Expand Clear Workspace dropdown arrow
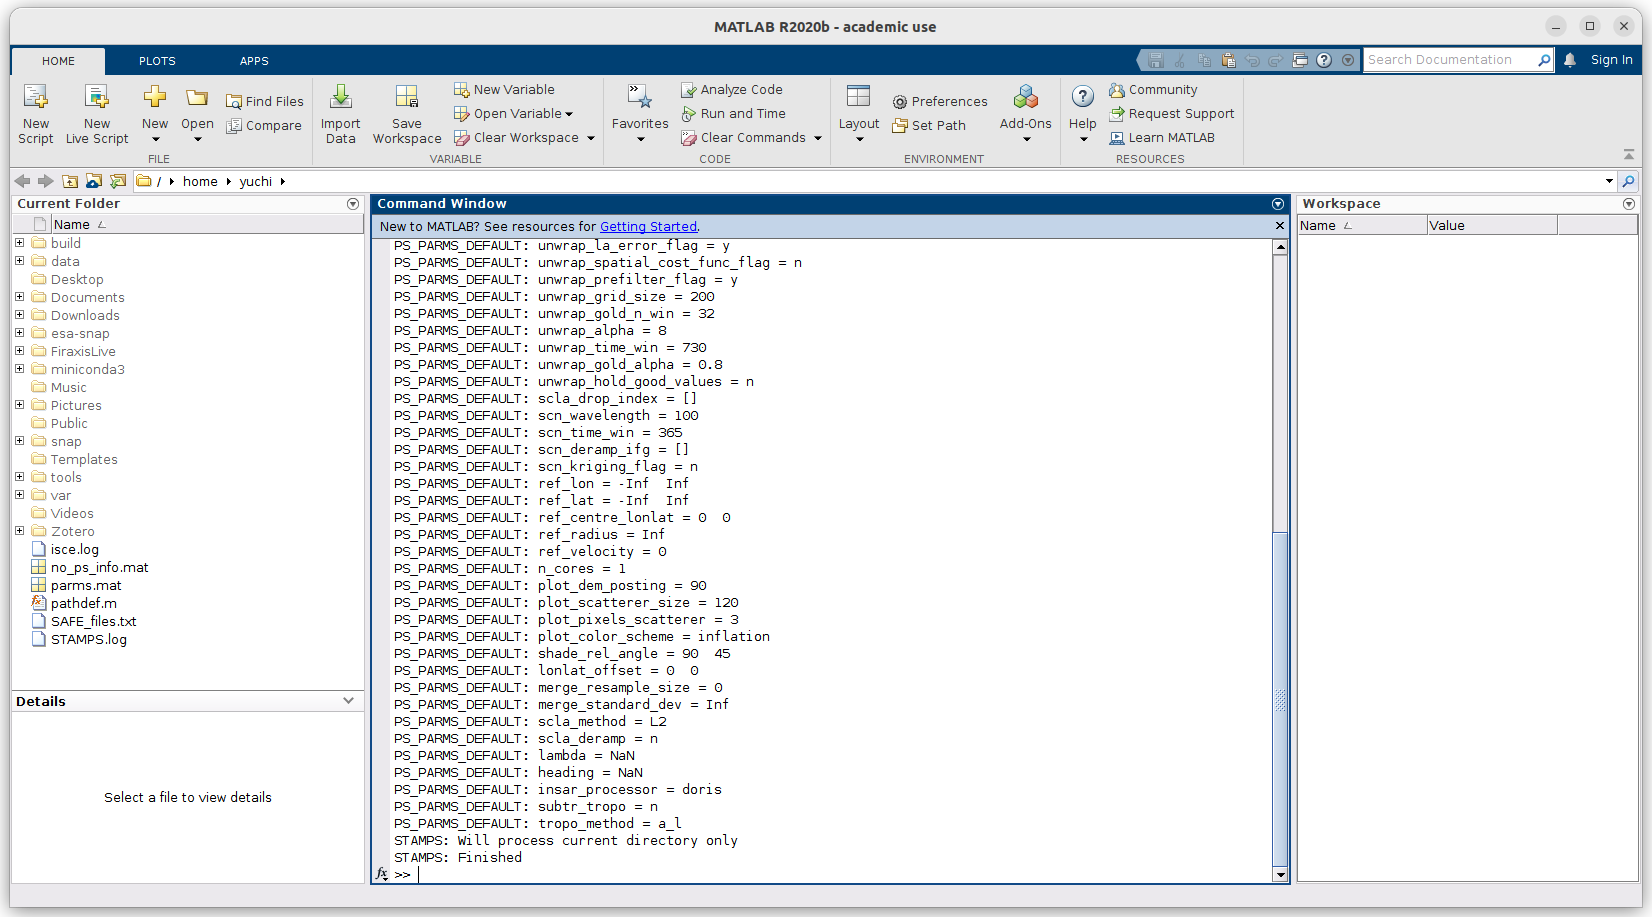 pos(591,138)
